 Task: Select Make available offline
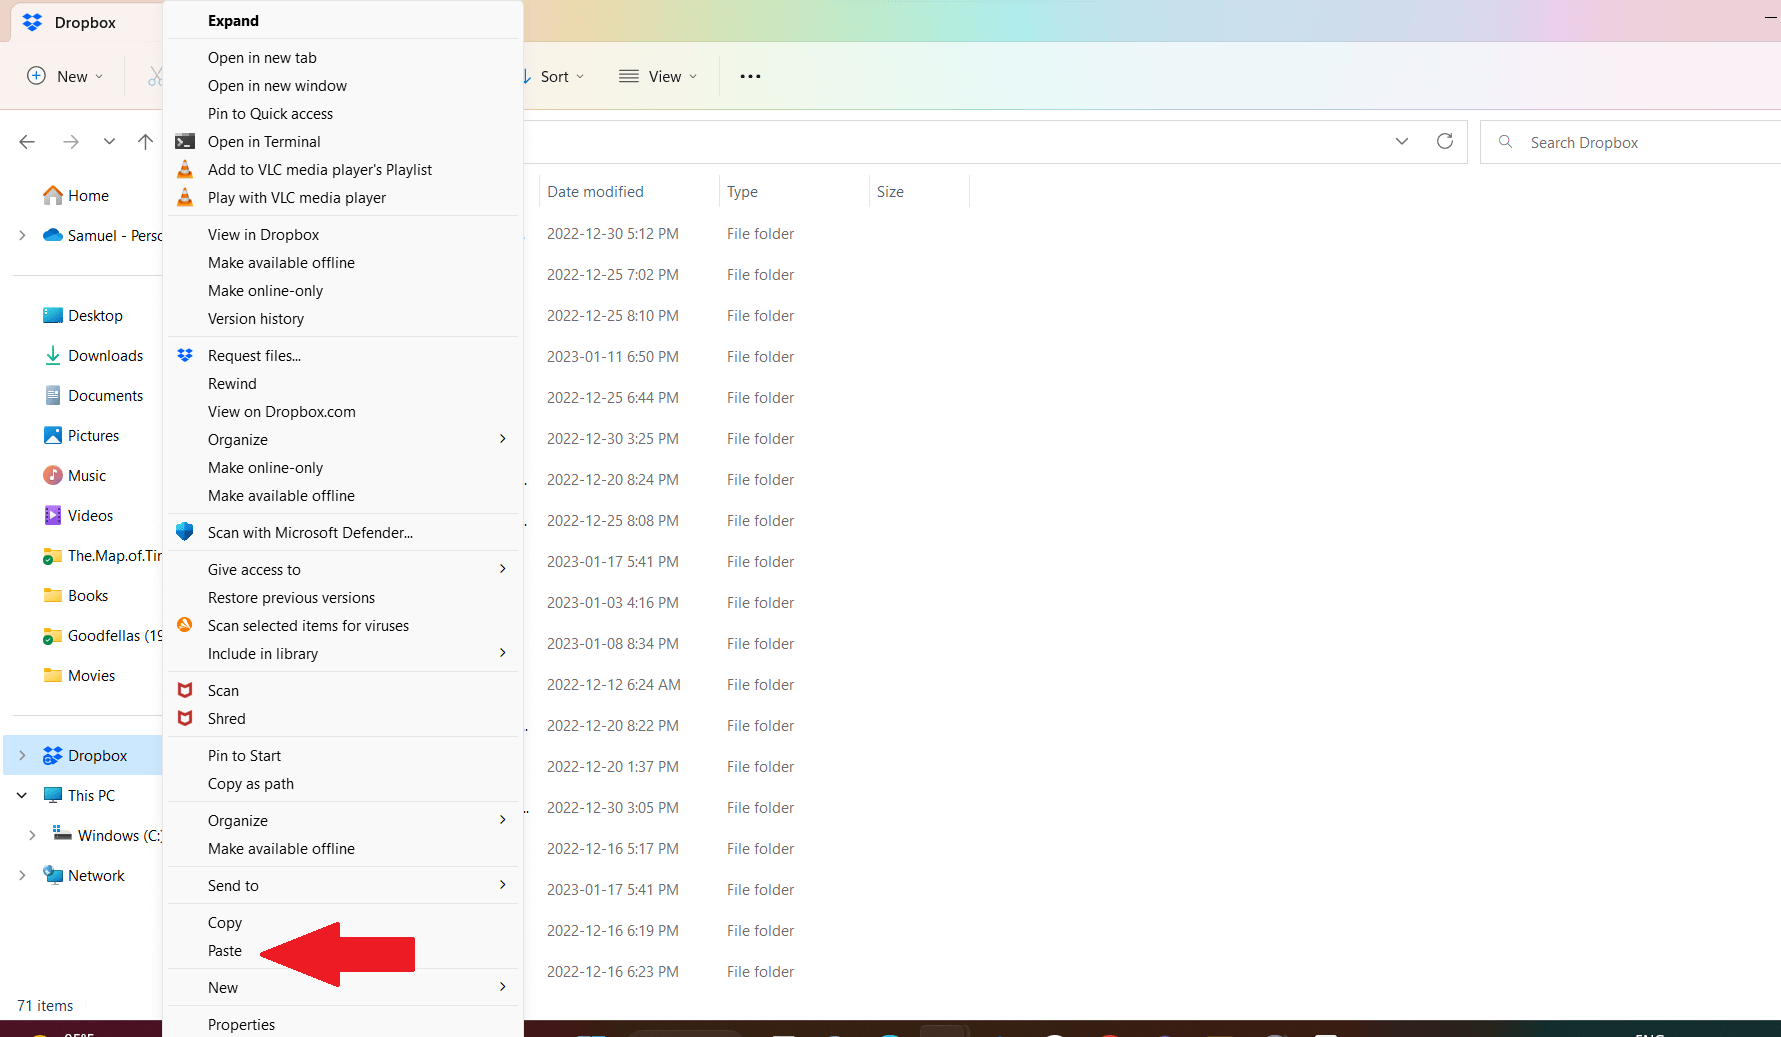(281, 262)
